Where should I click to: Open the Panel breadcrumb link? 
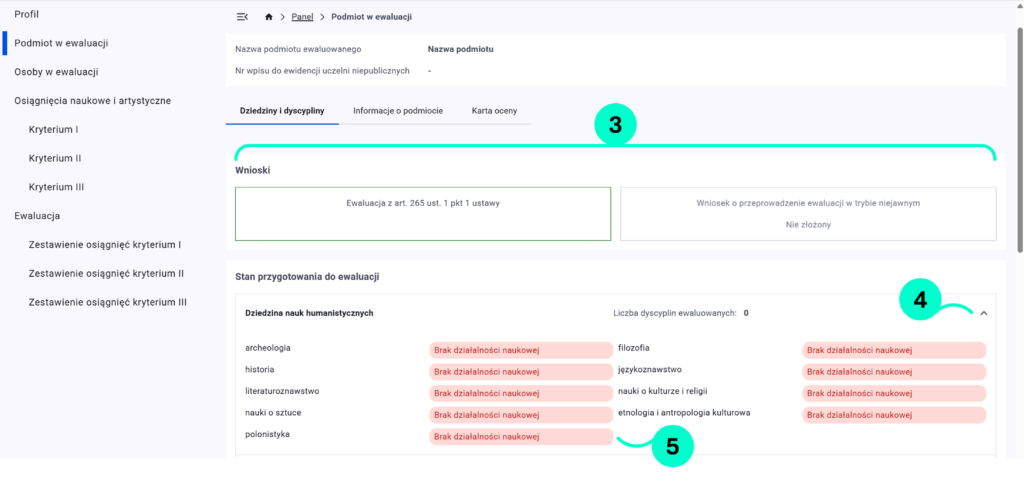click(x=302, y=17)
